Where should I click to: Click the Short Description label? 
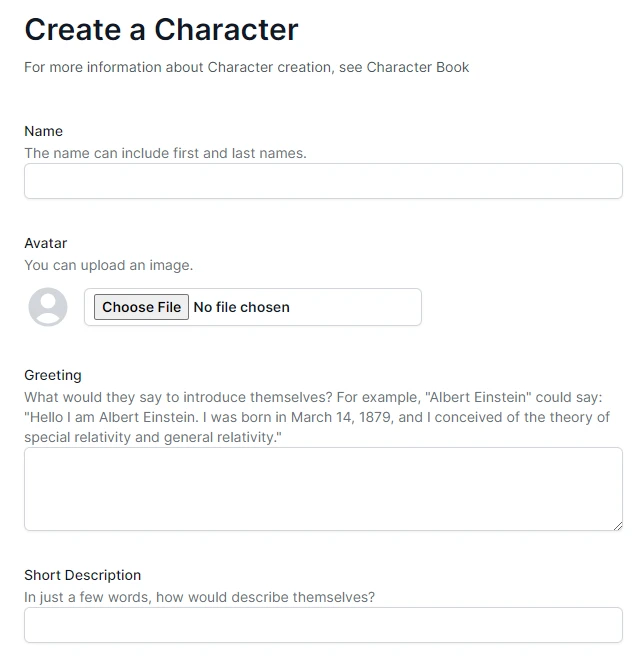pyautogui.click(x=82, y=575)
